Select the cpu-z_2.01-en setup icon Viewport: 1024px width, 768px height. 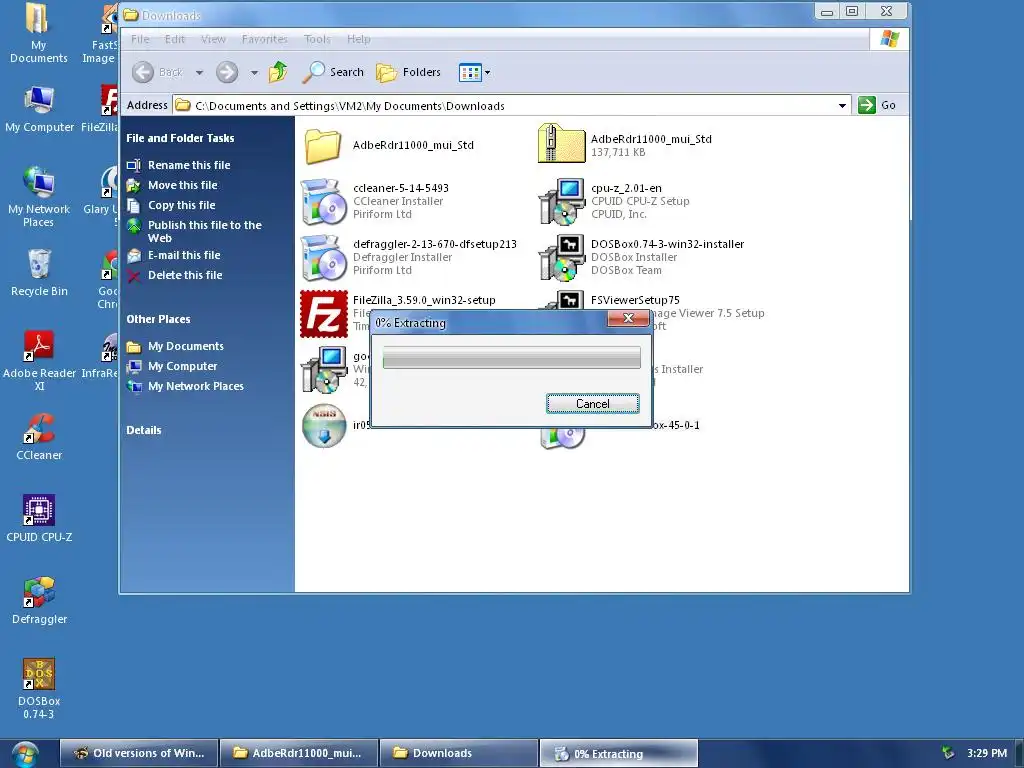click(561, 201)
